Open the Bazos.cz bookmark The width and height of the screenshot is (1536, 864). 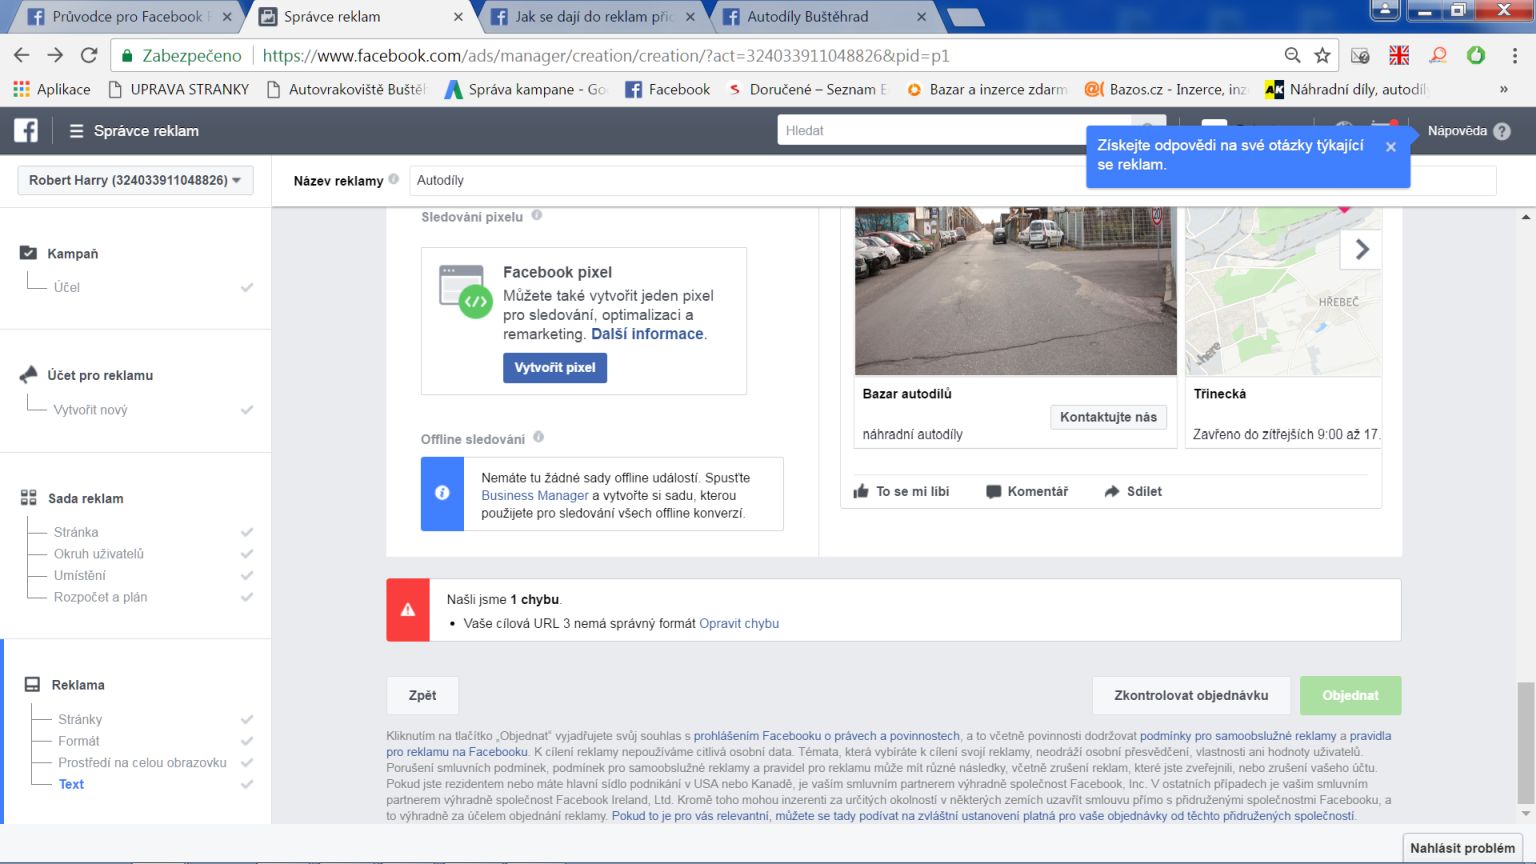1166,89
